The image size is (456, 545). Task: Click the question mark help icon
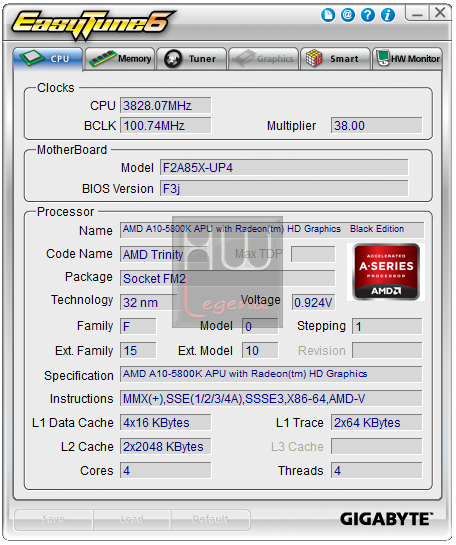click(x=368, y=15)
